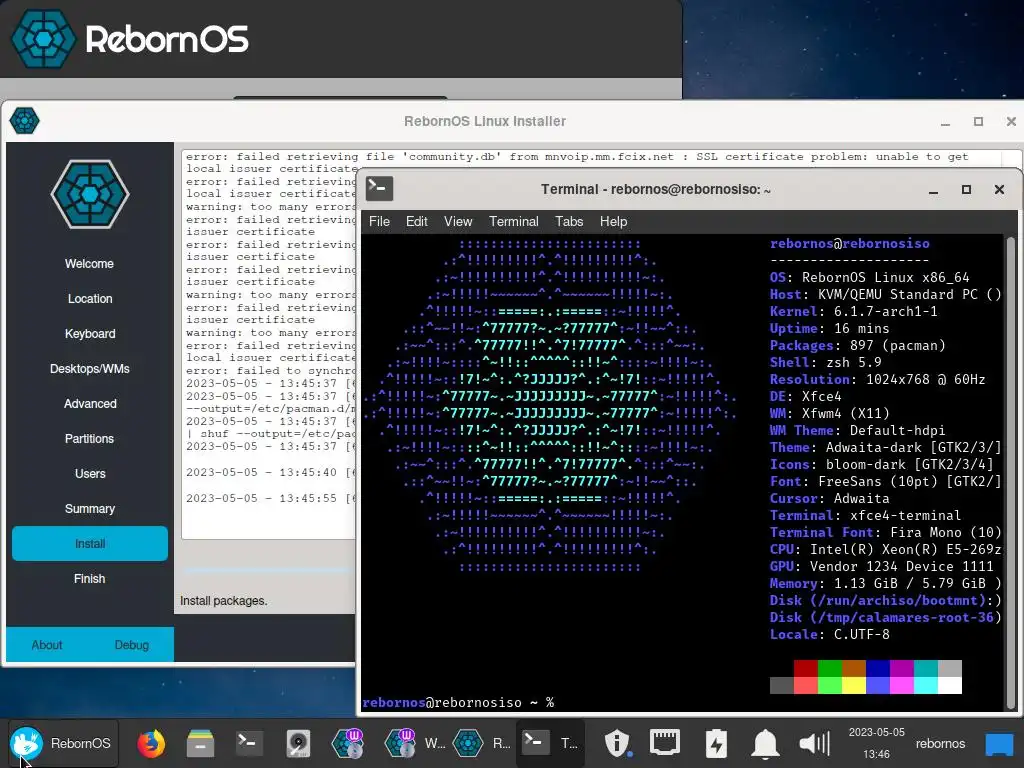
Task: Open the power manager battery tray icon
Action: point(716,743)
